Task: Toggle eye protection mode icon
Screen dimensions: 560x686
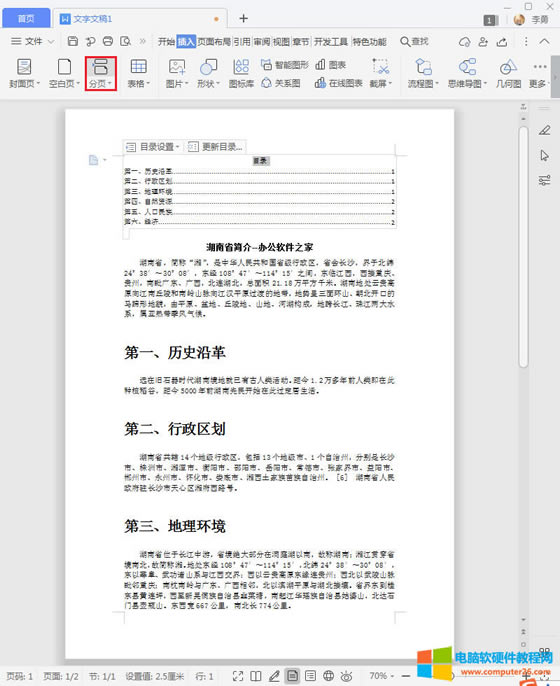Action: tap(346, 676)
